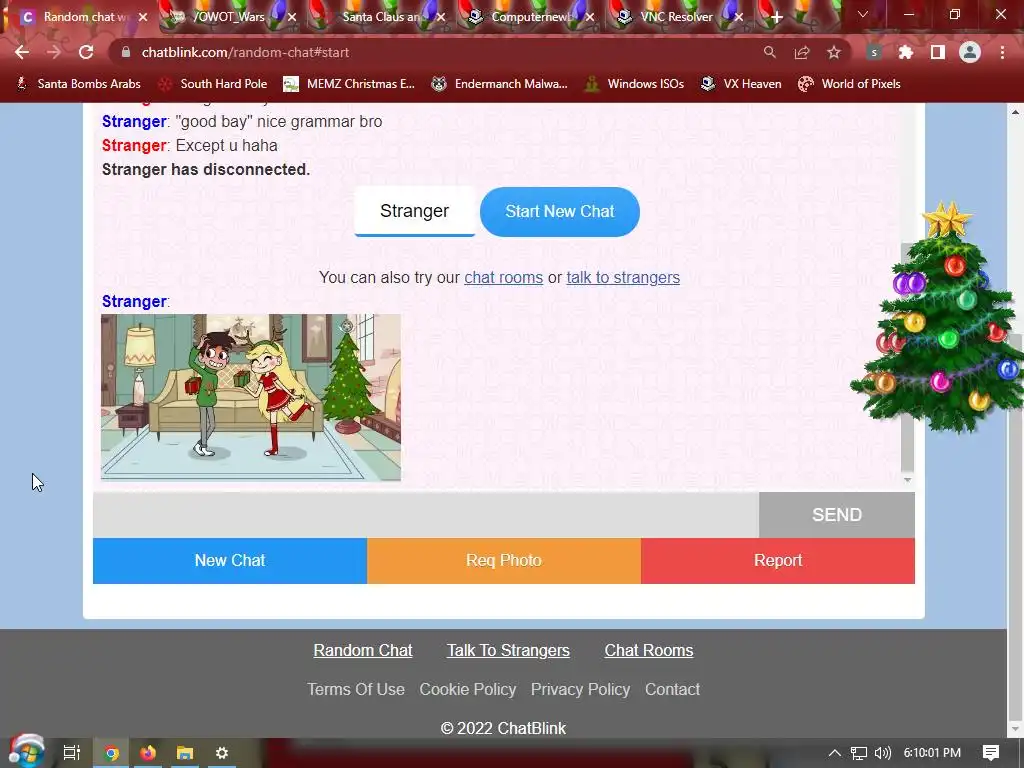
Task: Toggle the browser side panel
Action: coord(938,52)
